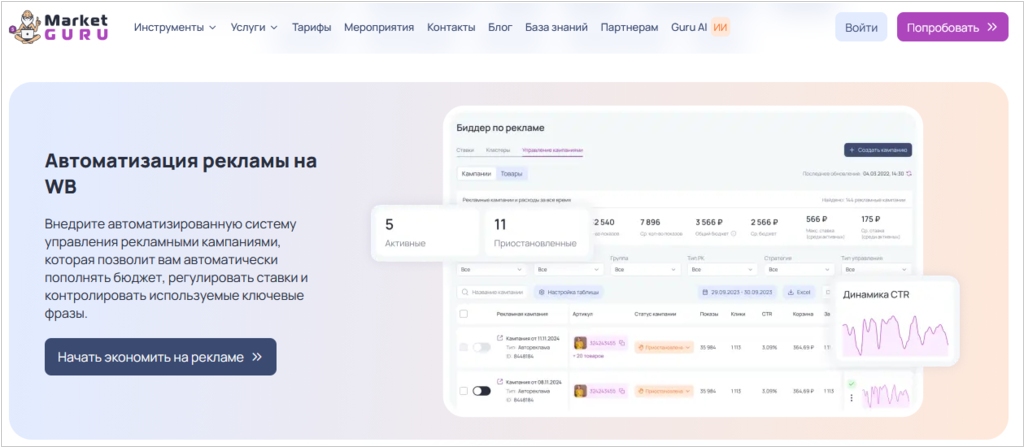Click the Market Guru logo
Image resolution: width=1024 pixels, height=447 pixels.
pyautogui.click(x=57, y=27)
